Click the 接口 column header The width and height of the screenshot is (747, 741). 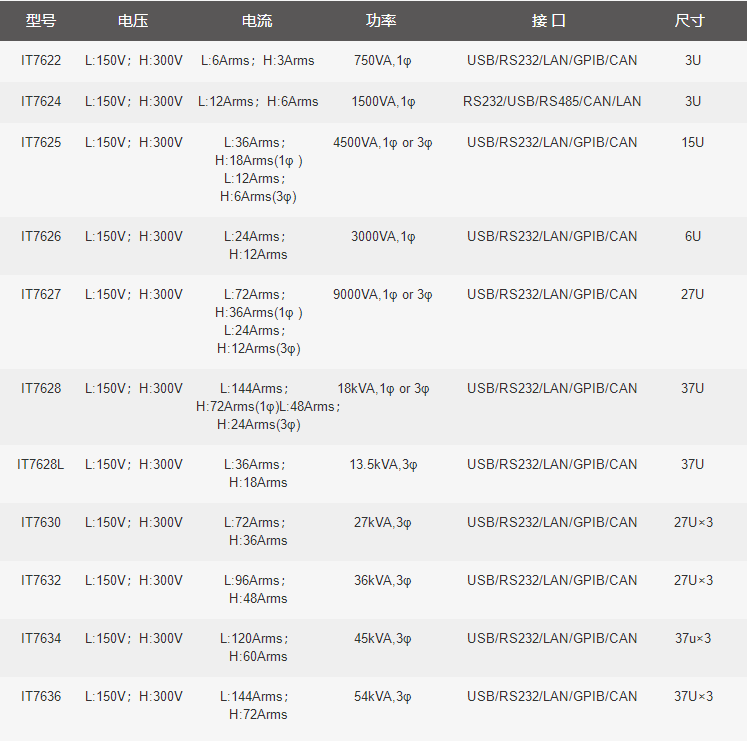(x=549, y=20)
